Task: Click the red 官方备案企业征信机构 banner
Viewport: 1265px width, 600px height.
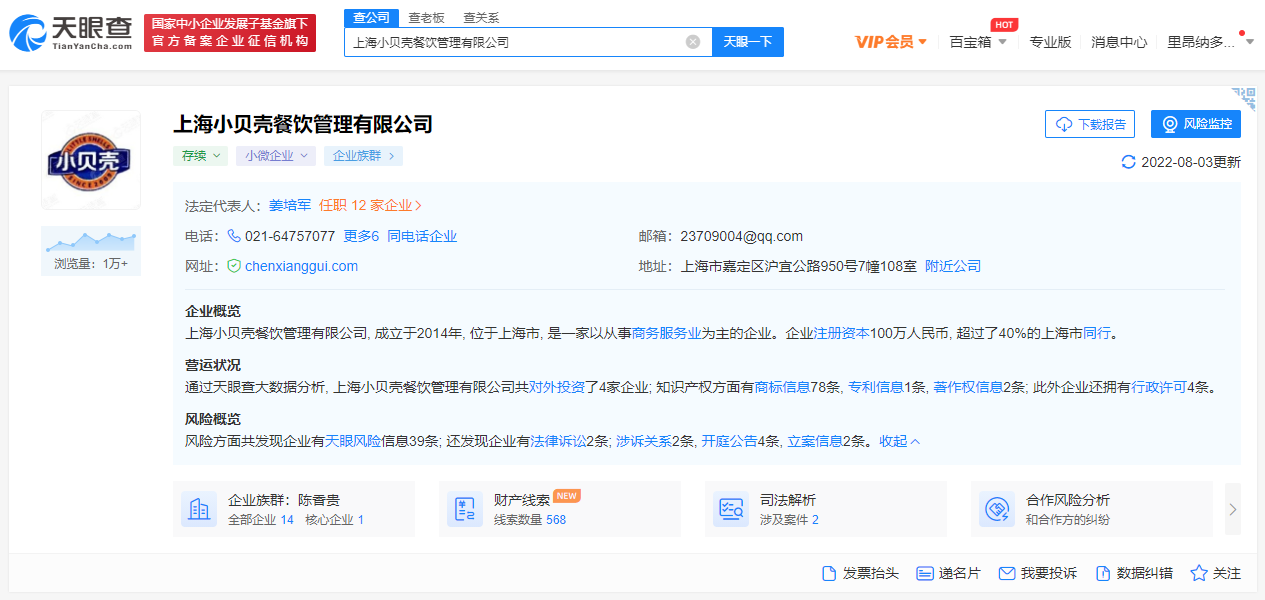Action: (x=230, y=33)
